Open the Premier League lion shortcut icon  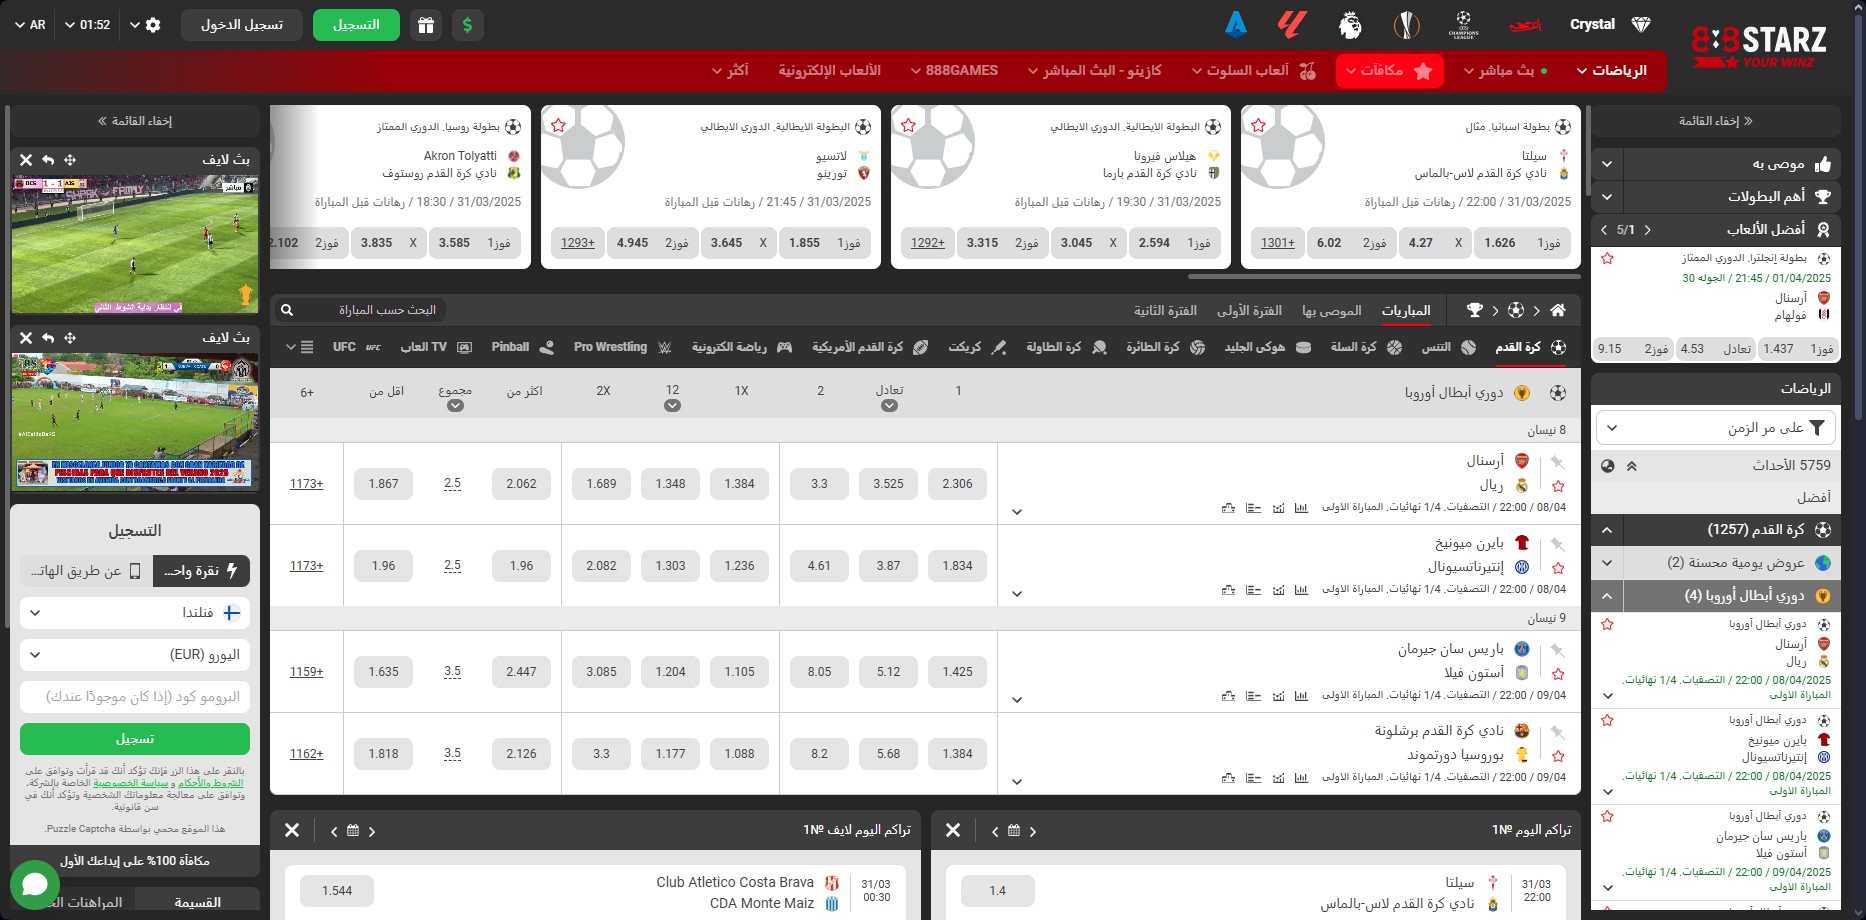(x=1350, y=25)
